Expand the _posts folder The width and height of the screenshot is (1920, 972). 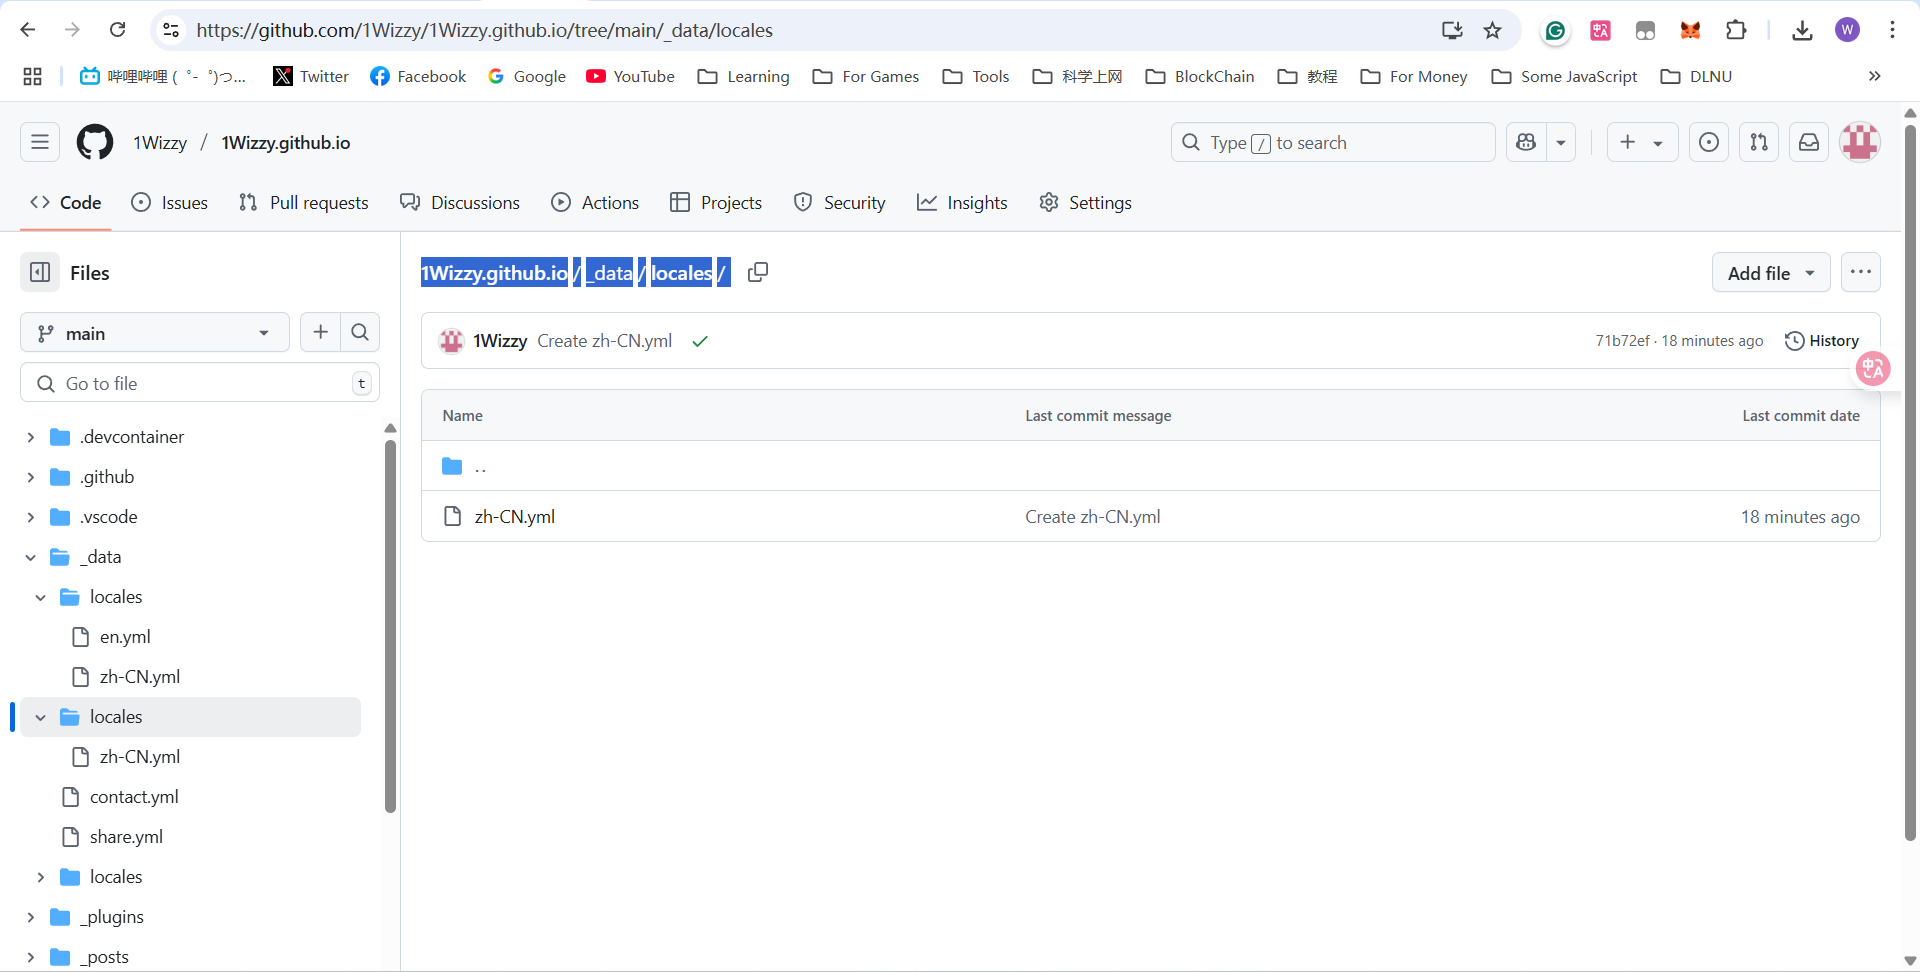(x=30, y=957)
